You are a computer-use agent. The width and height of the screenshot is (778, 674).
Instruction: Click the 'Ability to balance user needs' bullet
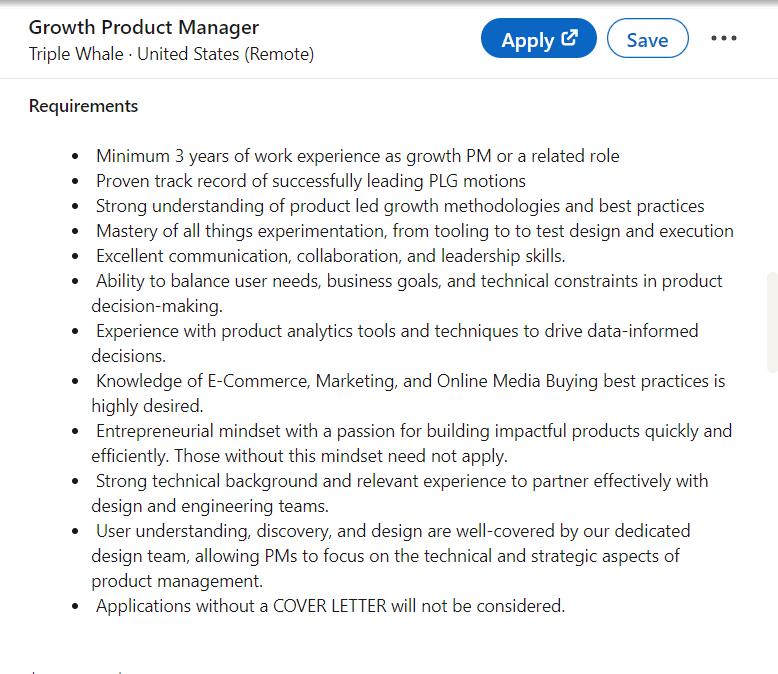[408, 281]
